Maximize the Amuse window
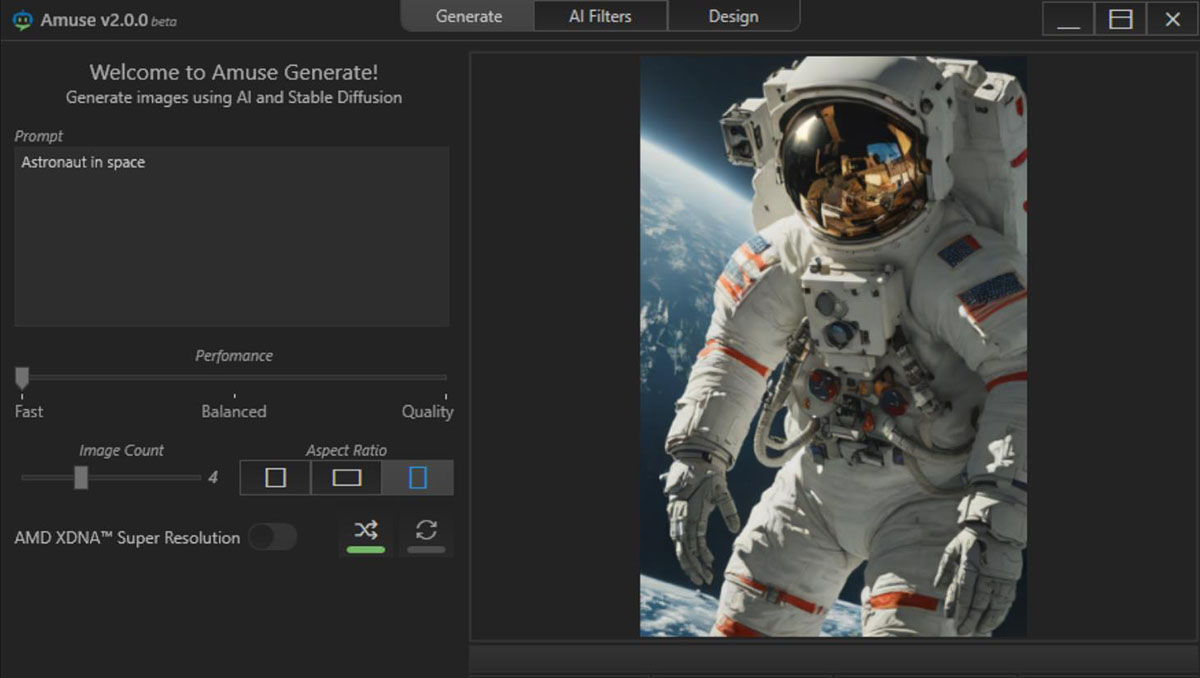Image resolution: width=1200 pixels, height=678 pixels. click(x=1120, y=18)
